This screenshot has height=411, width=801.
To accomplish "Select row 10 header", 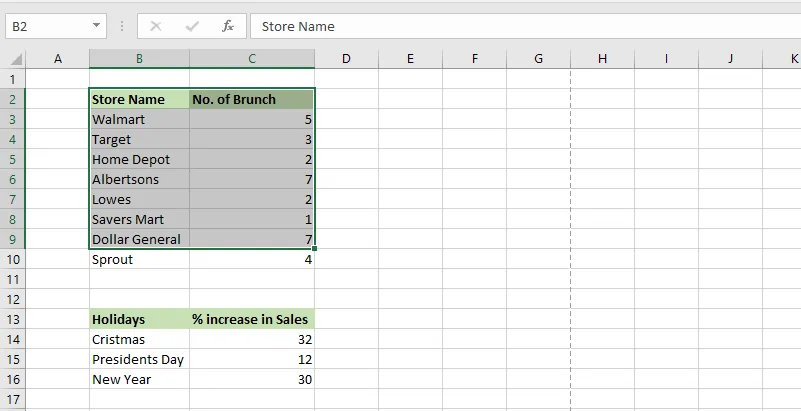I will click(x=13, y=259).
